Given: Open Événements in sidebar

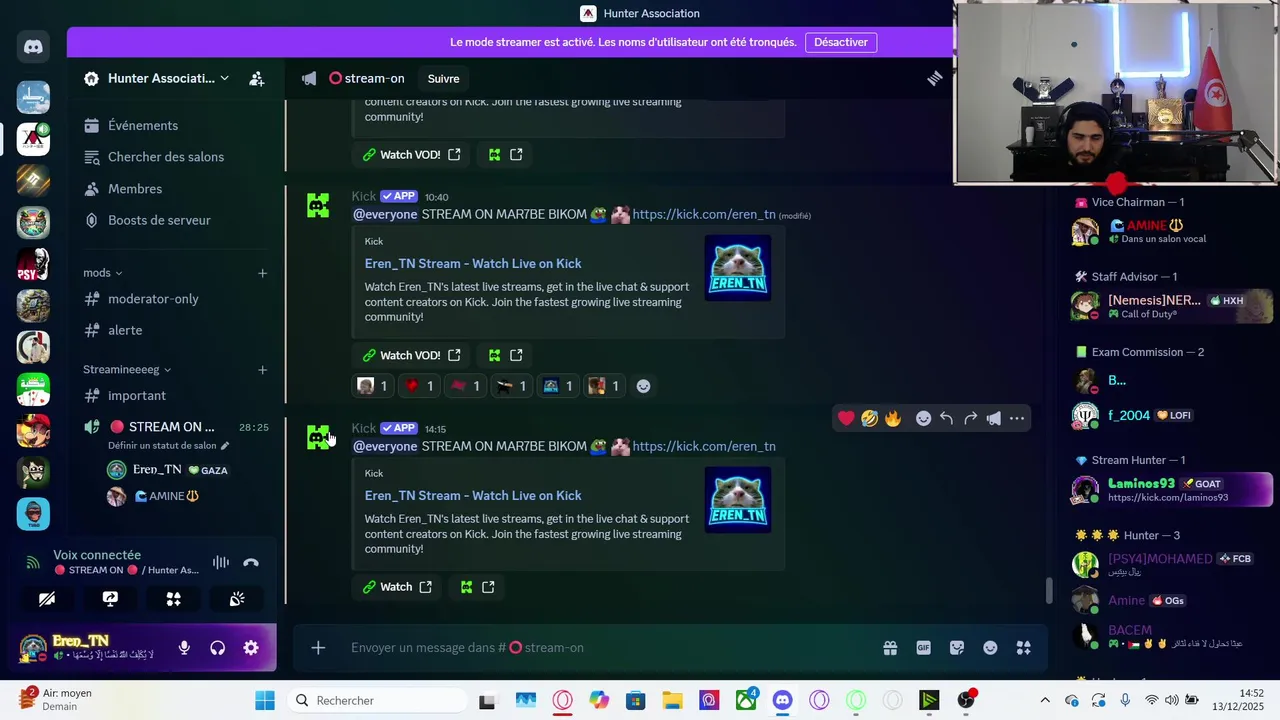Looking at the screenshot, I should coord(173,125).
